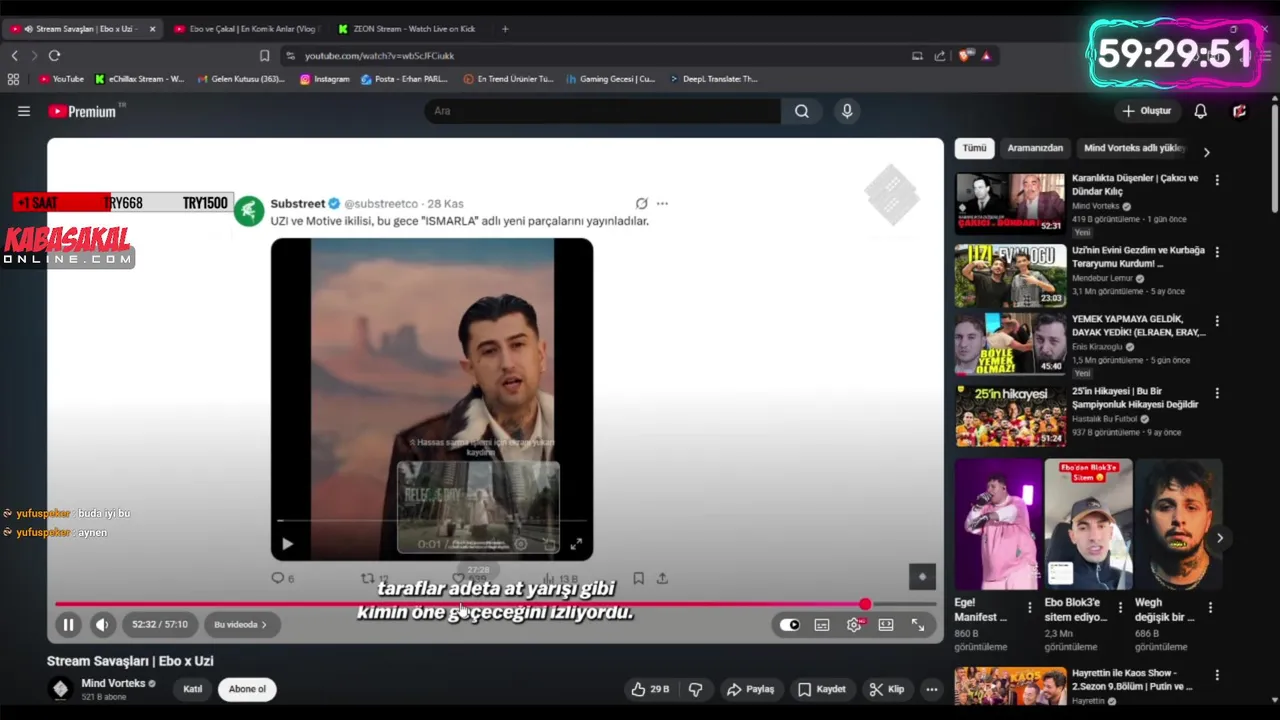The image size is (1280, 720).
Task: Click the Ara search input field
Action: [x=603, y=111]
